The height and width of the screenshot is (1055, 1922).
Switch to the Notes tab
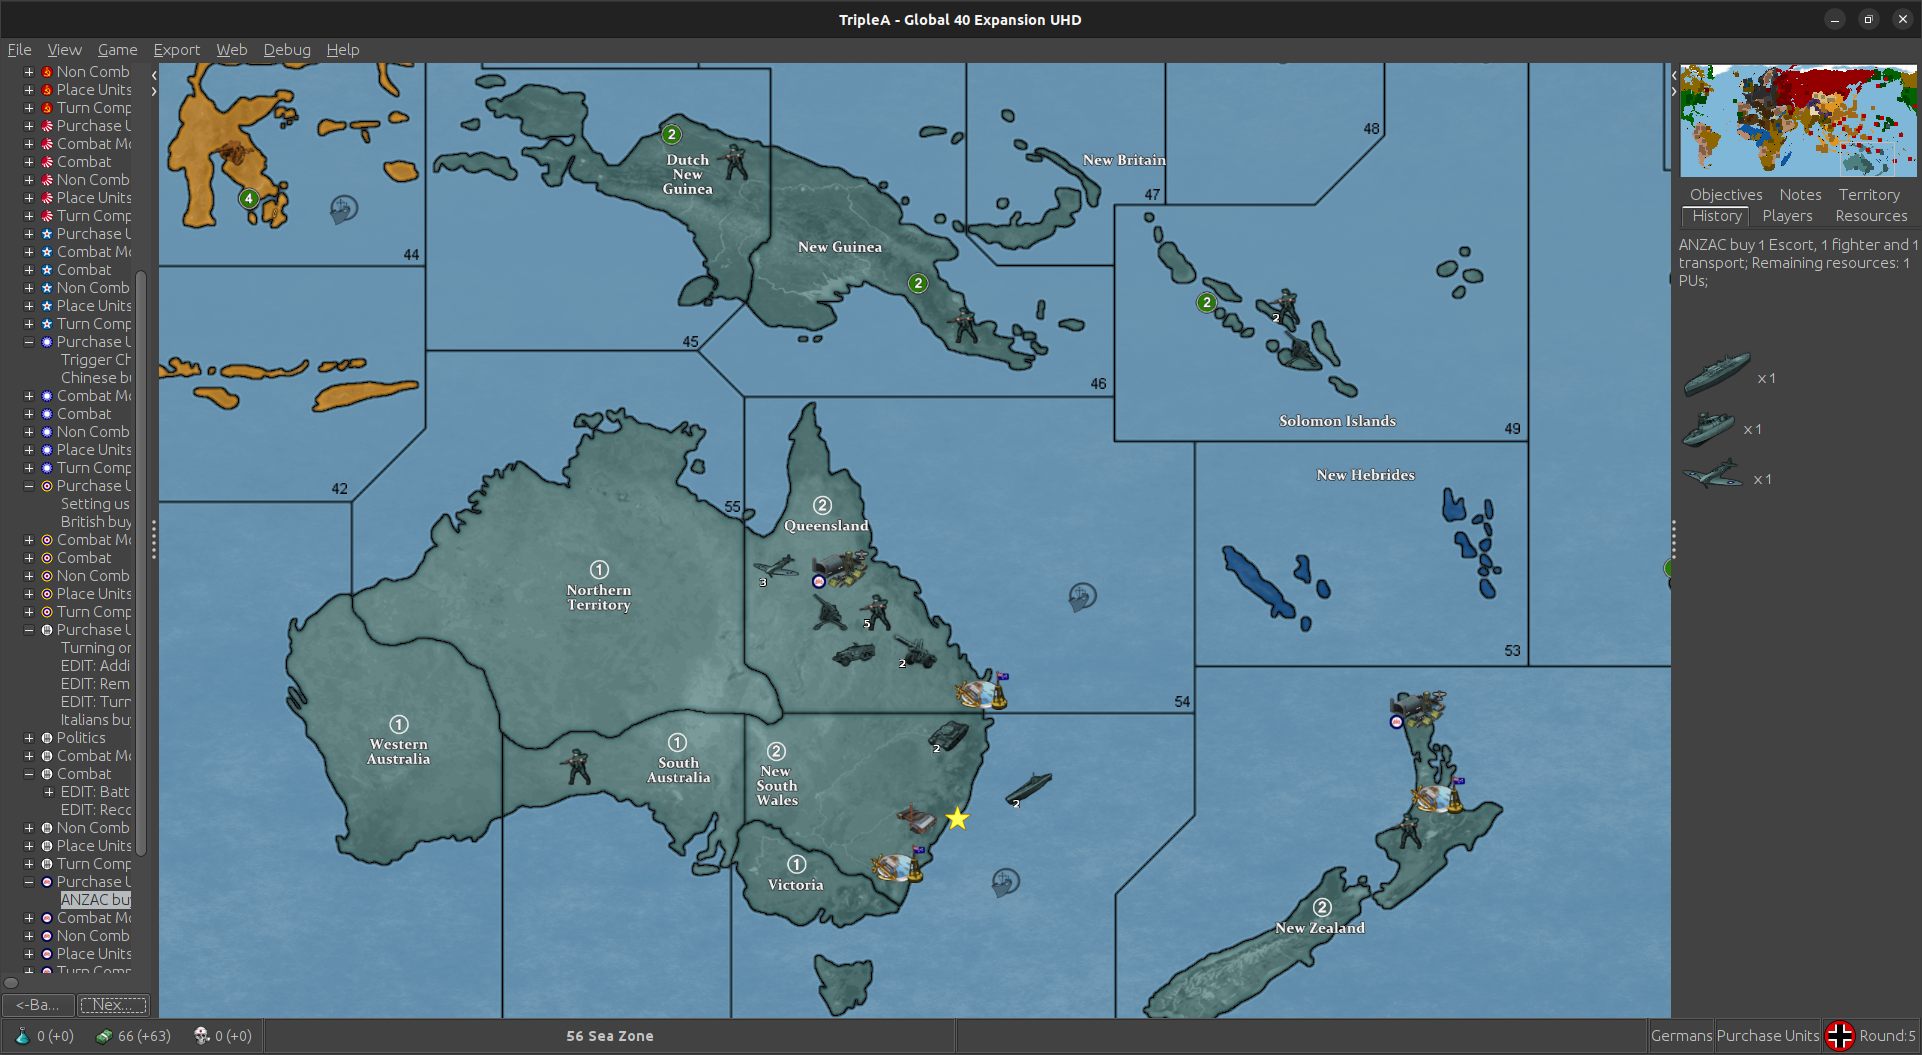pyautogui.click(x=1800, y=194)
